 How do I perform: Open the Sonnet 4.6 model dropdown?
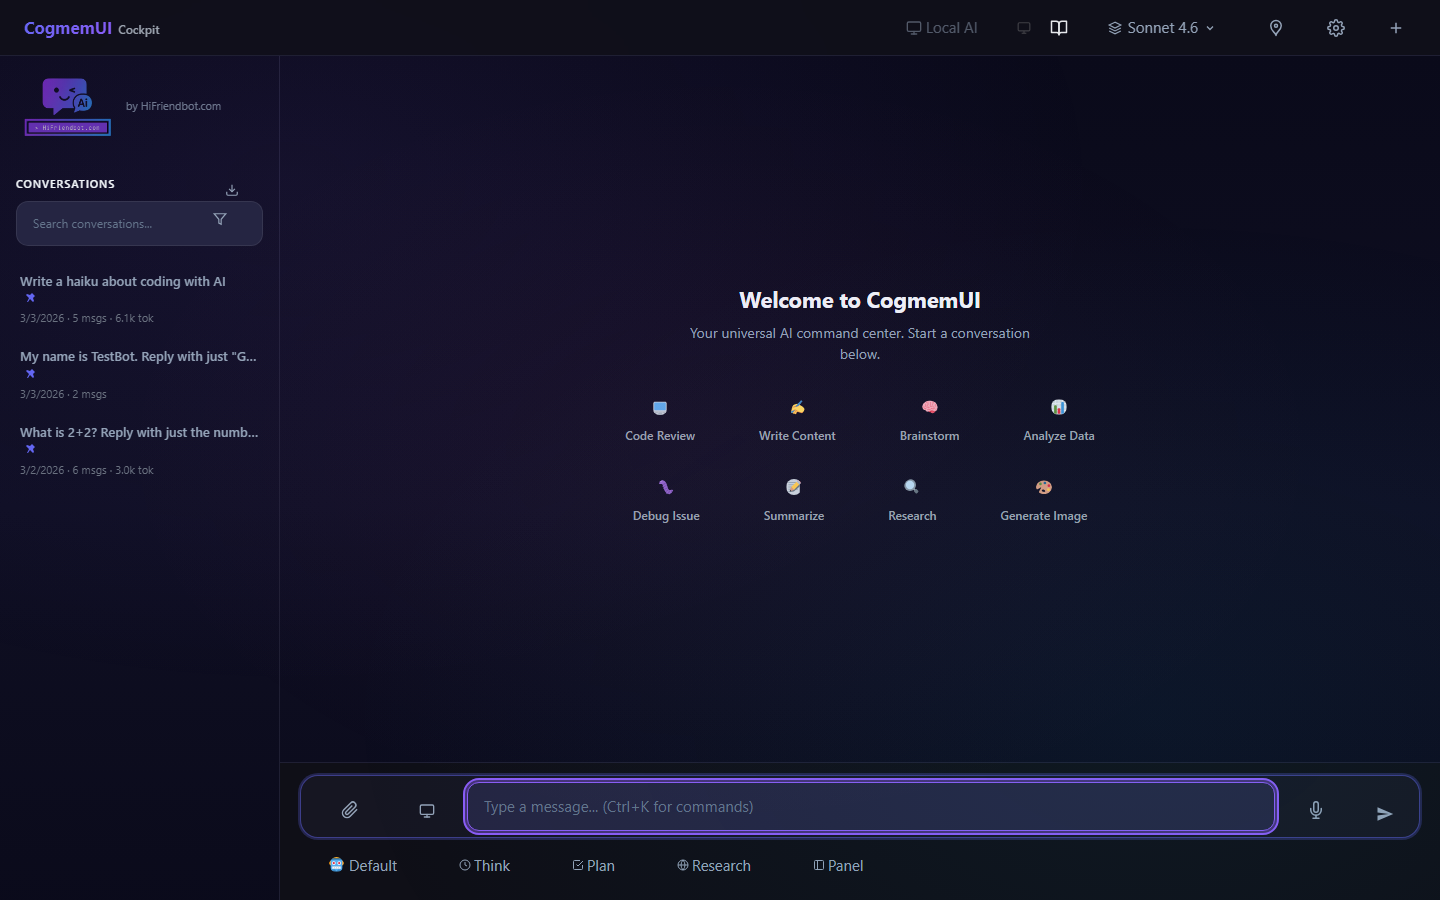(1161, 28)
